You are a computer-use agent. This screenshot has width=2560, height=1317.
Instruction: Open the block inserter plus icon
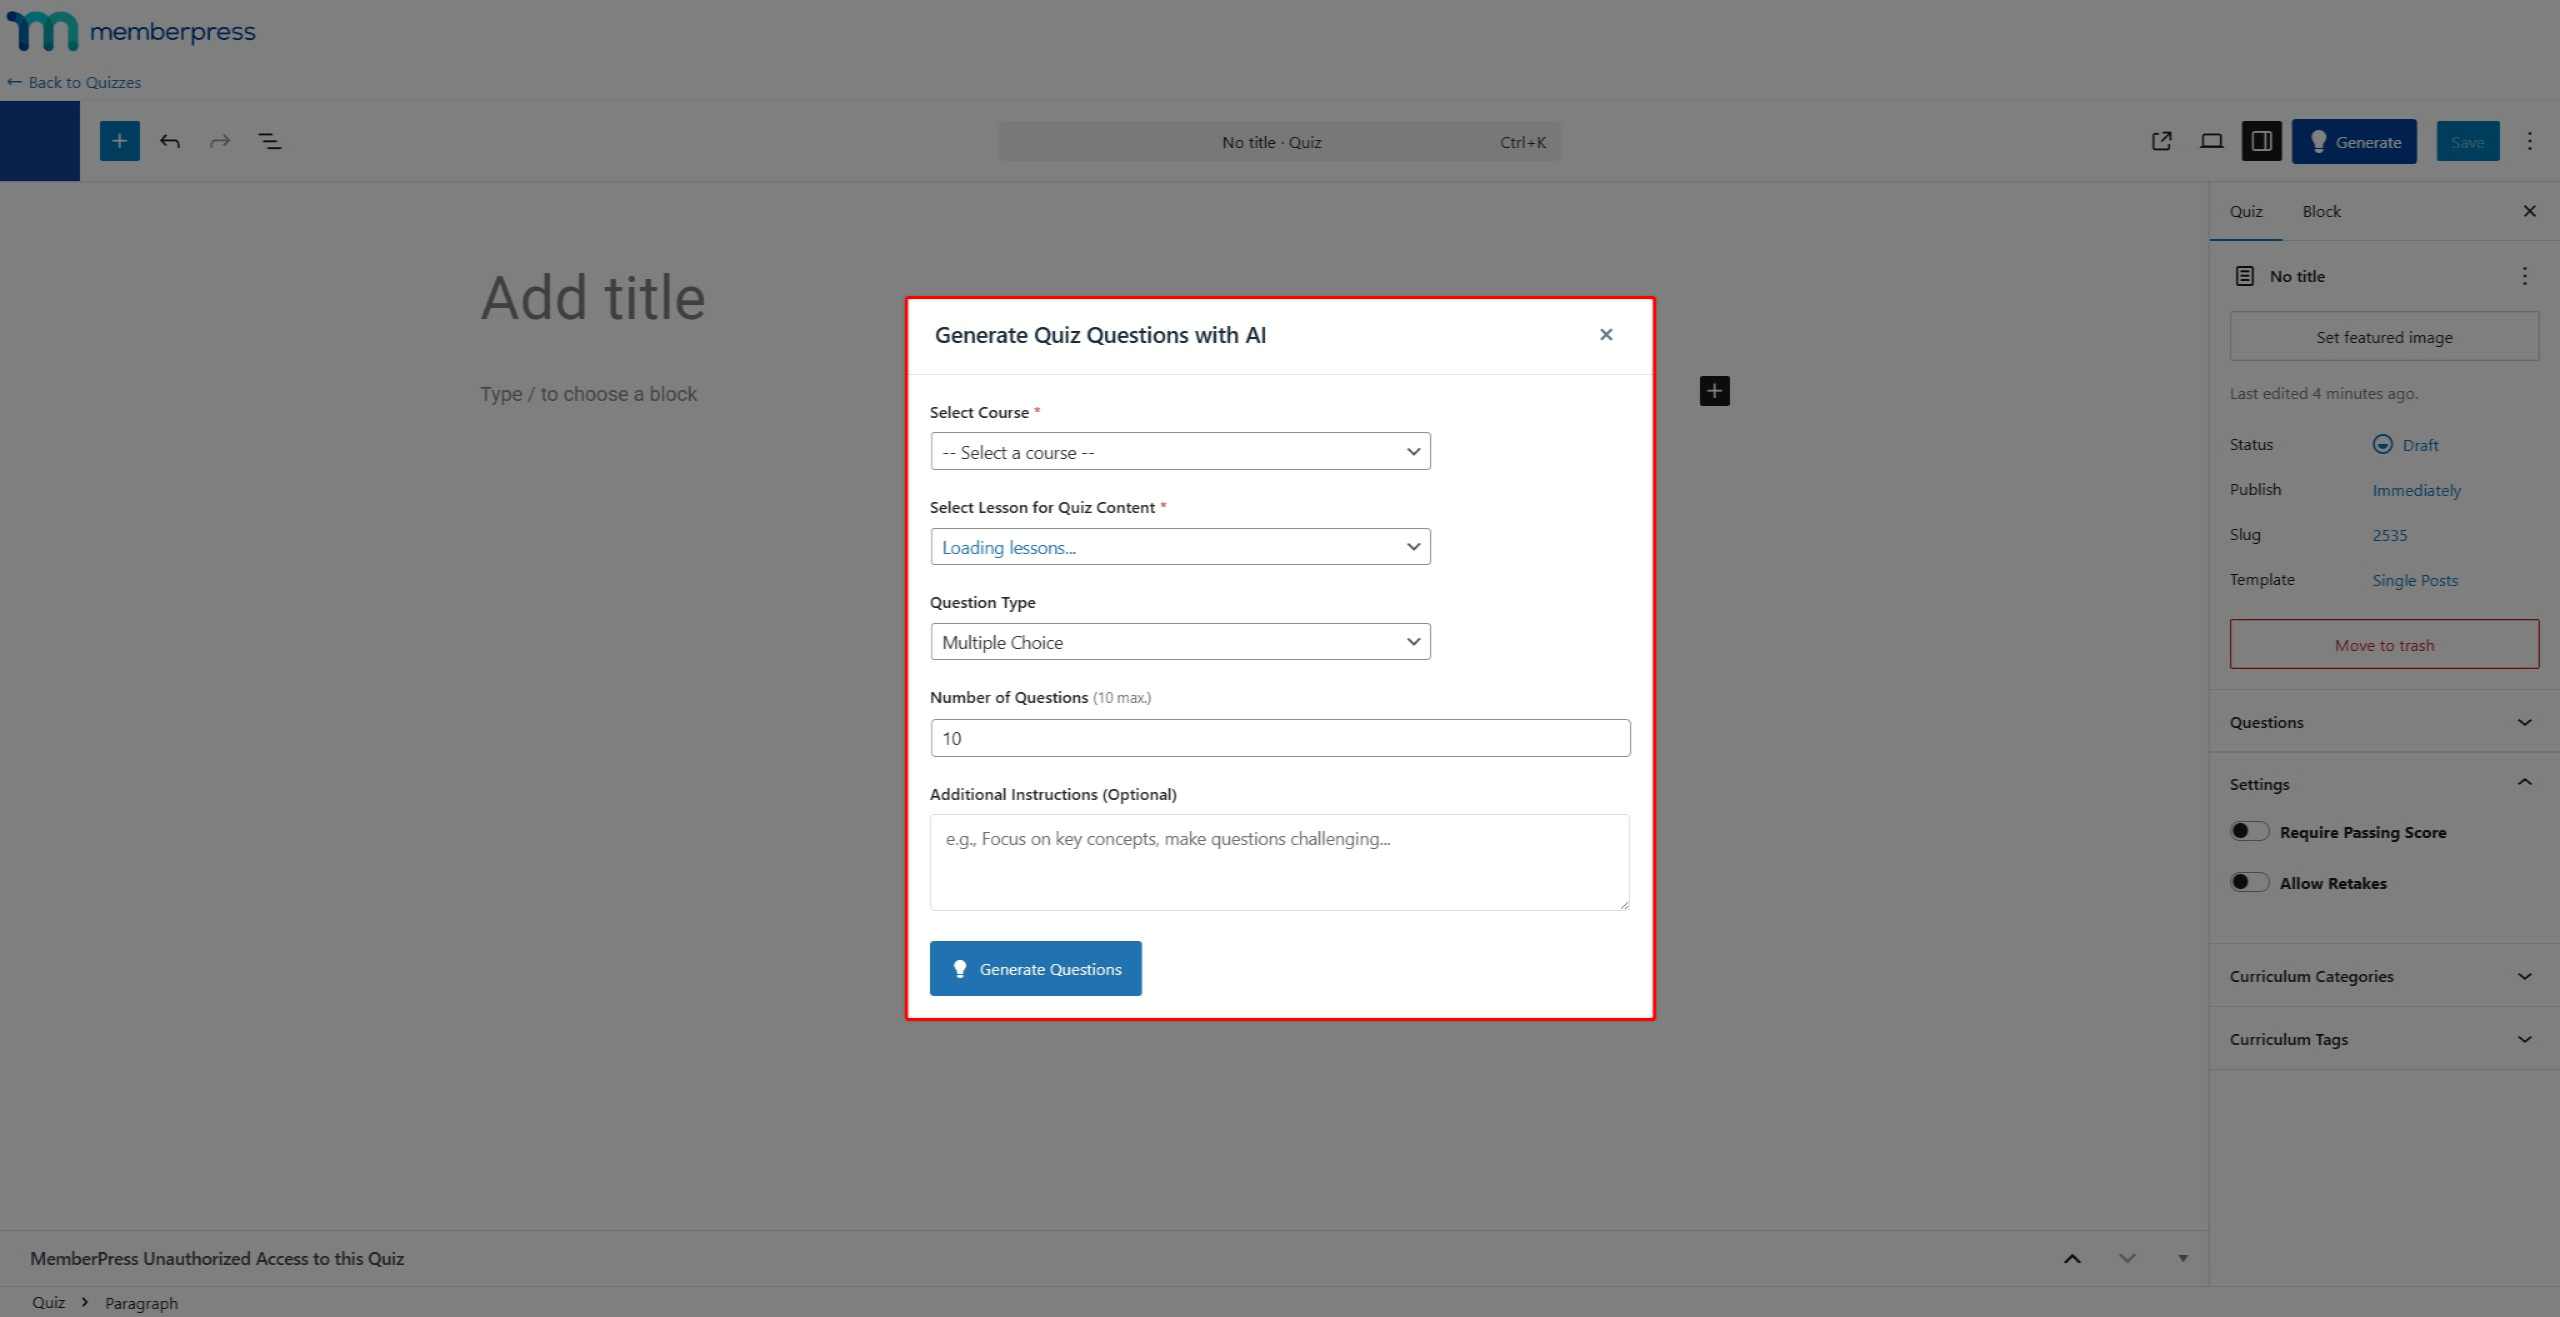pos(119,141)
